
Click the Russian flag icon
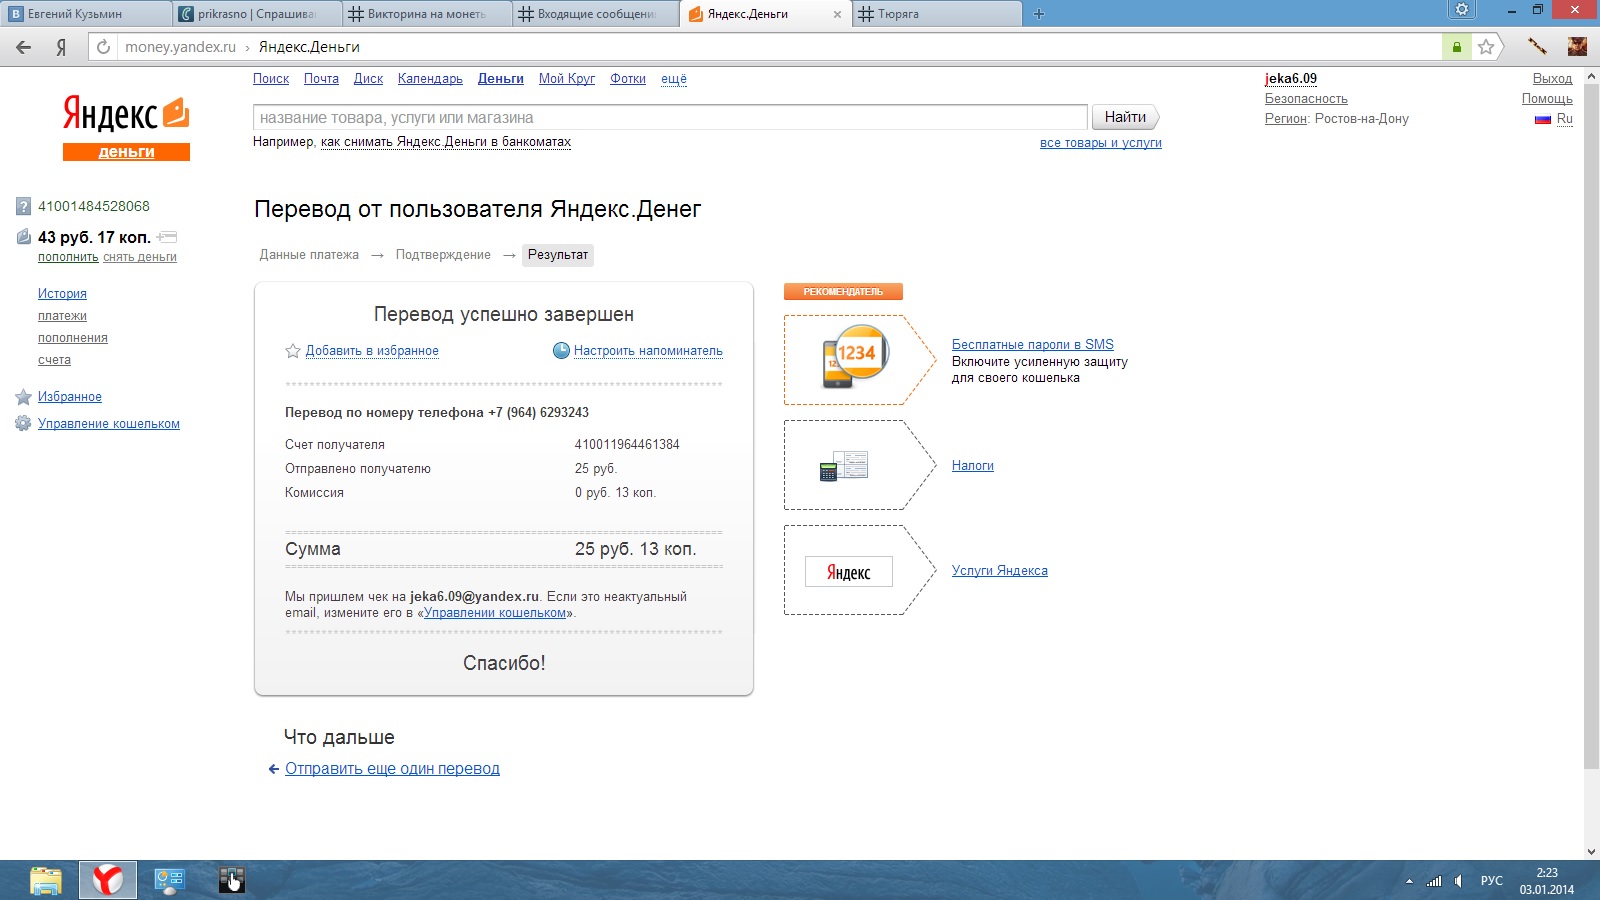(1543, 119)
